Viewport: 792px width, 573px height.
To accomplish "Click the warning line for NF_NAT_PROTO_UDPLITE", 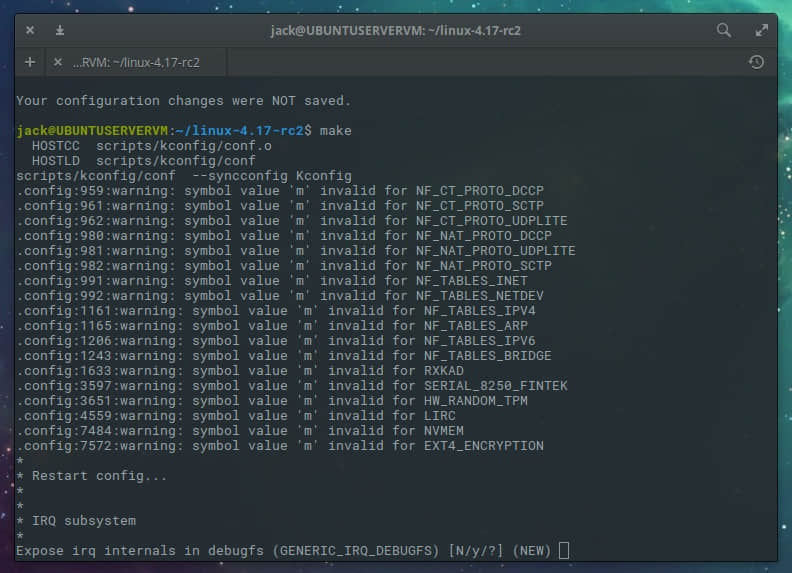I will coord(296,251).
